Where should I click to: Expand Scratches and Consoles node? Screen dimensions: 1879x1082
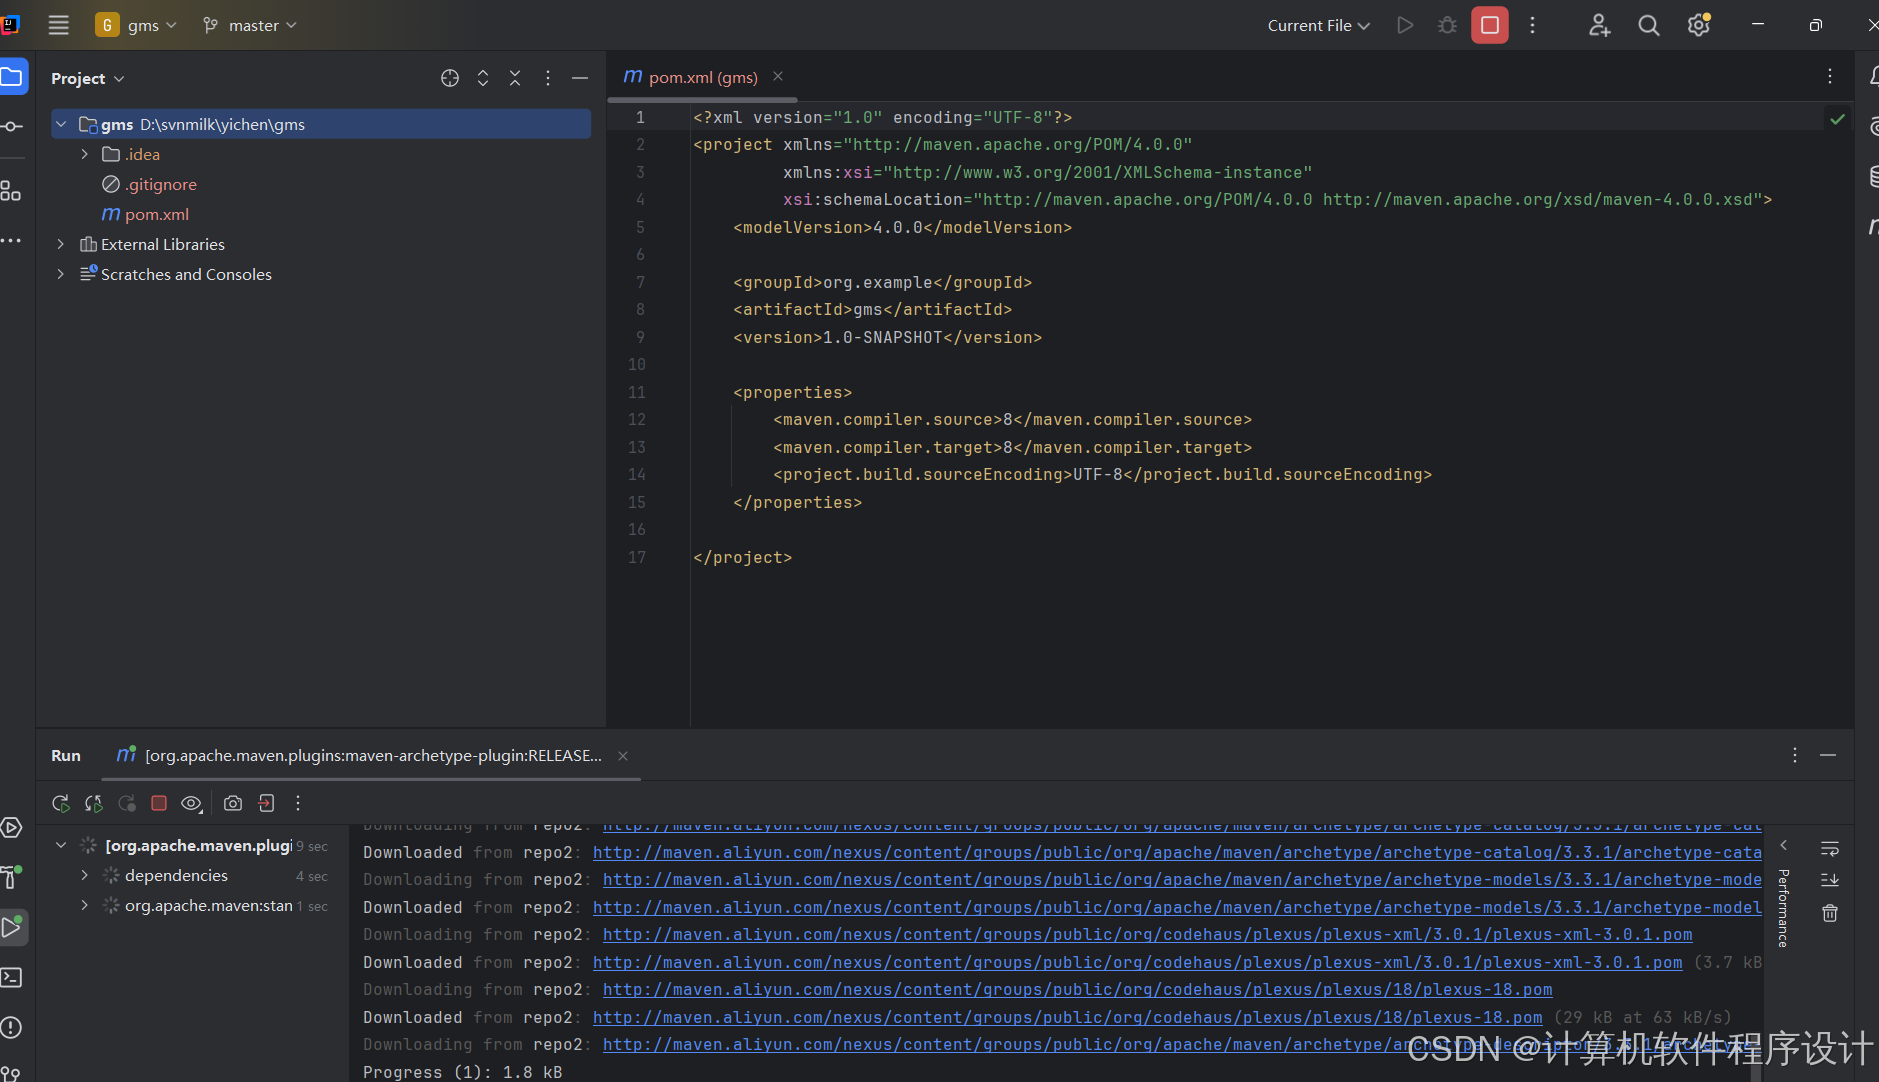61,274
